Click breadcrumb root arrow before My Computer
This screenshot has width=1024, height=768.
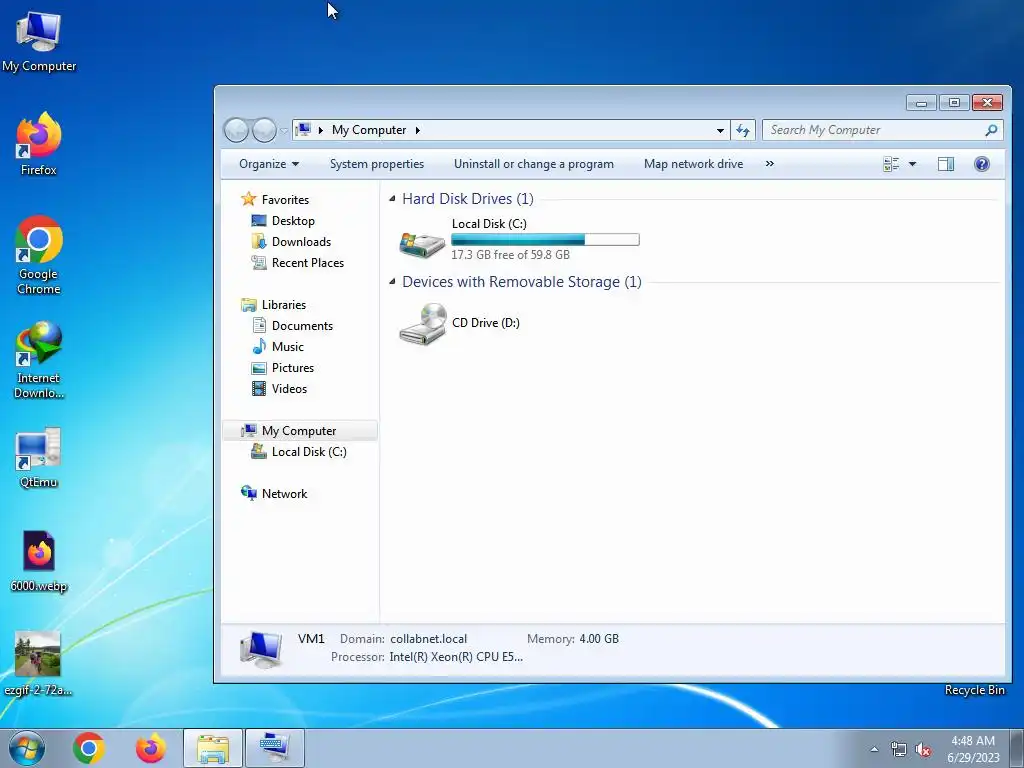point(321,130)
